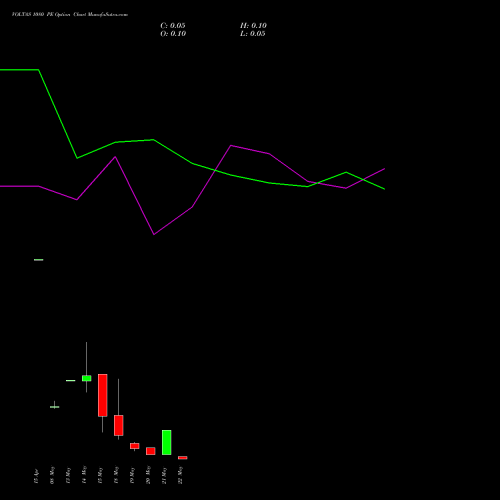Select the 14 May date label
500x500 pixels.
point(84,475)
